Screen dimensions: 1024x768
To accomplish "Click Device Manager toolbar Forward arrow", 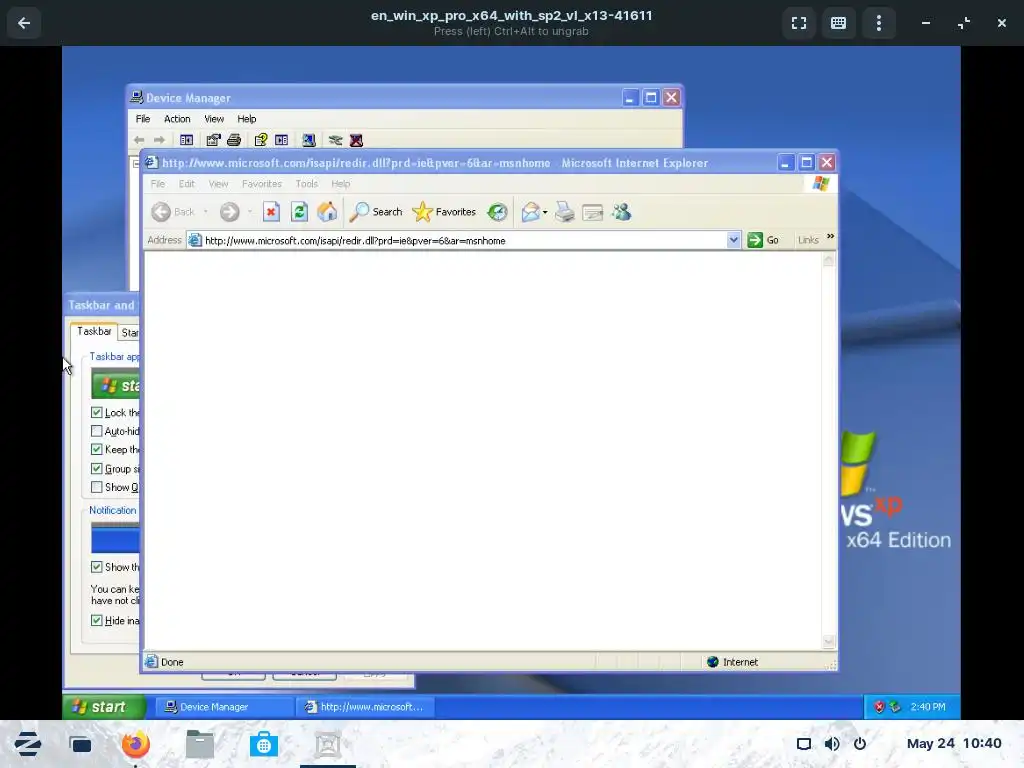I will [x=159, y=140].
